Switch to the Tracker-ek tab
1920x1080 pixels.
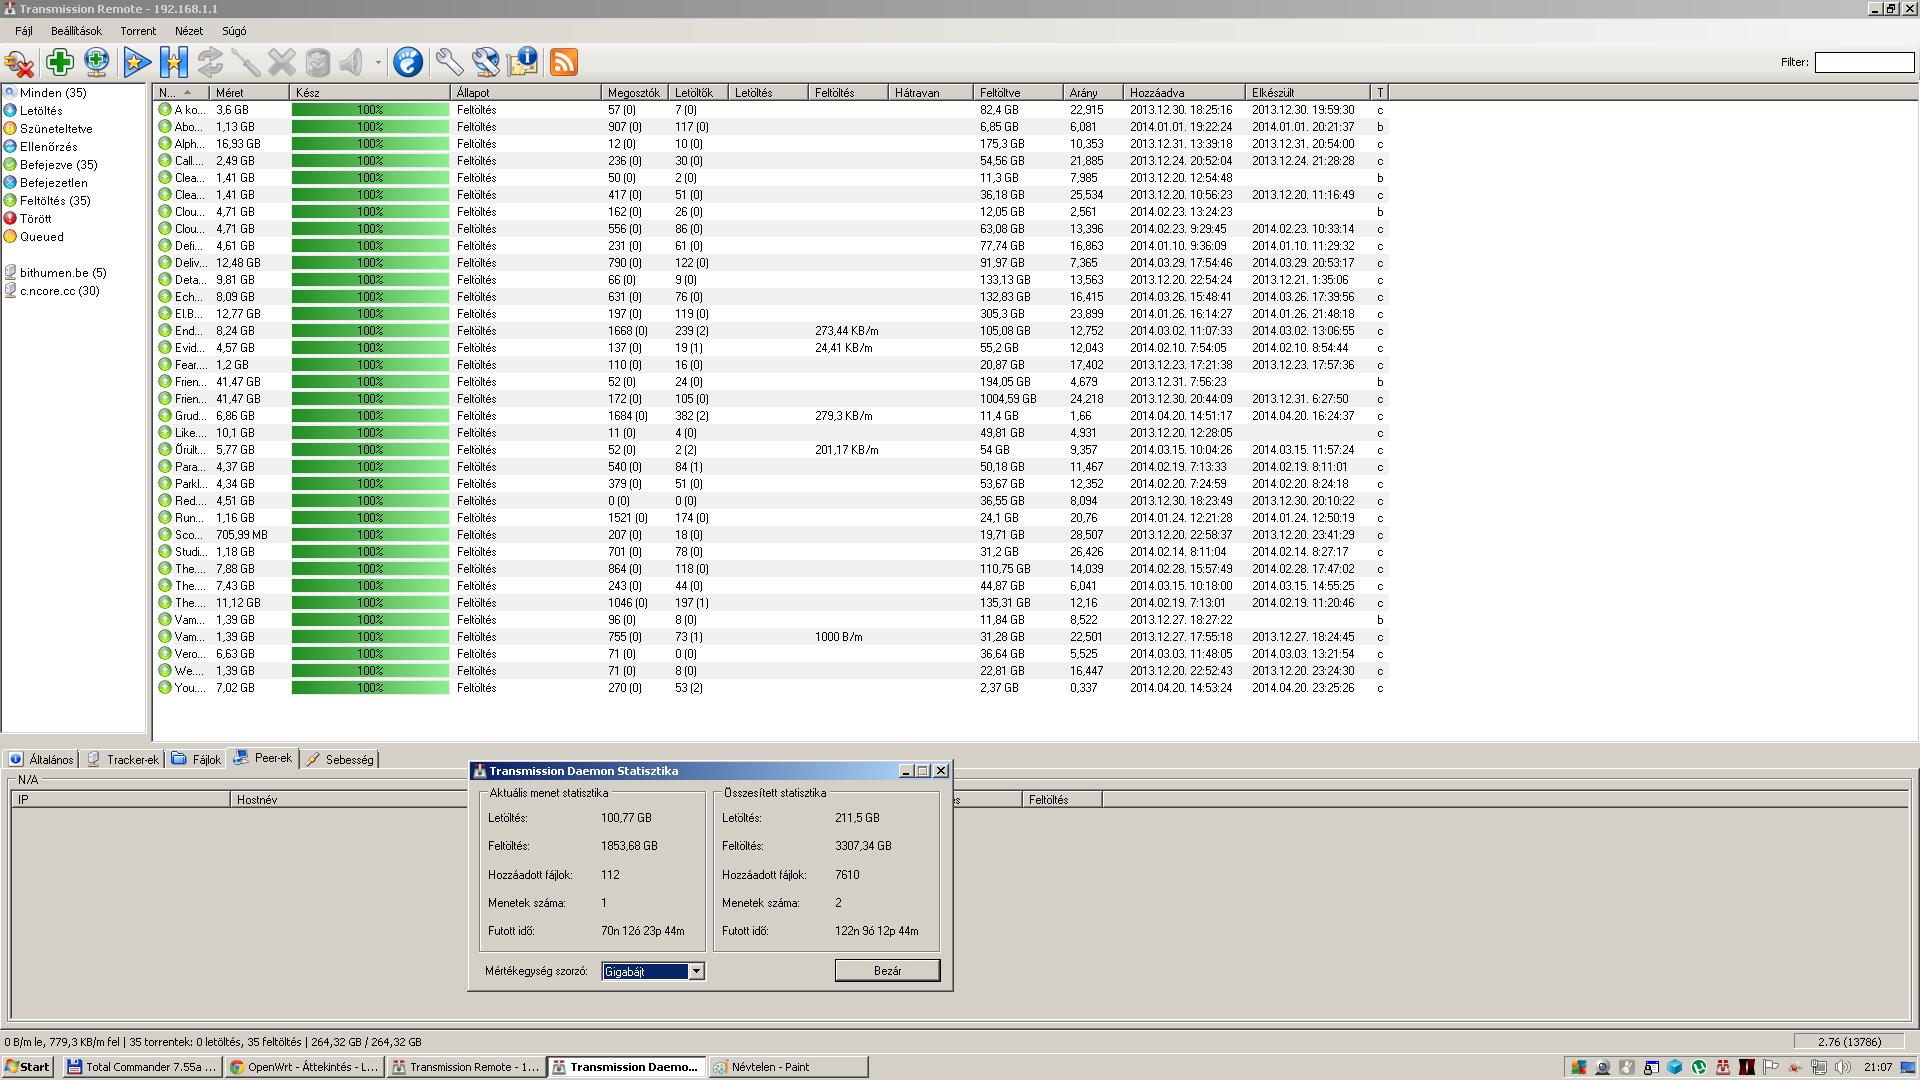(123, 760)
